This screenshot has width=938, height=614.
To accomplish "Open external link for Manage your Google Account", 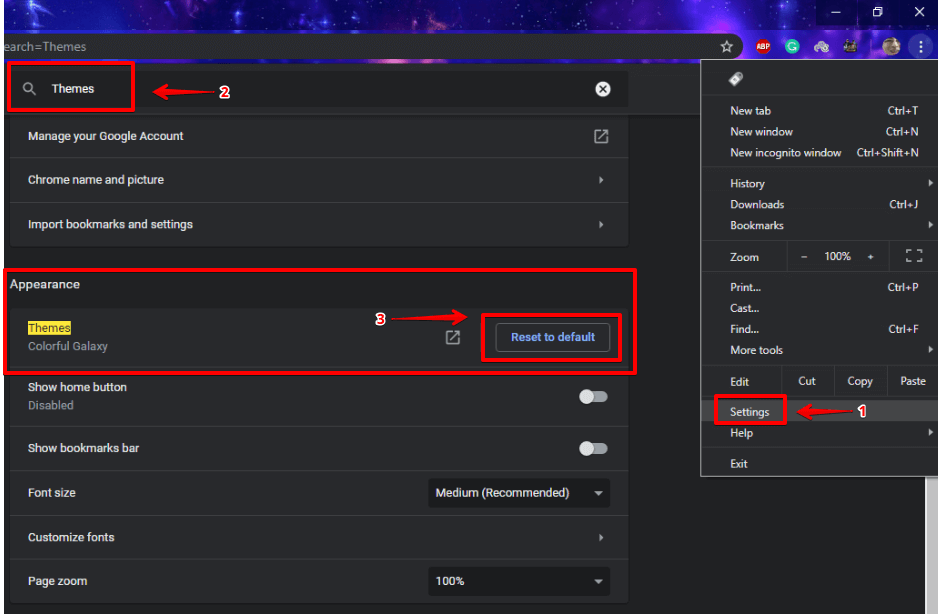I will click(601, 136).
